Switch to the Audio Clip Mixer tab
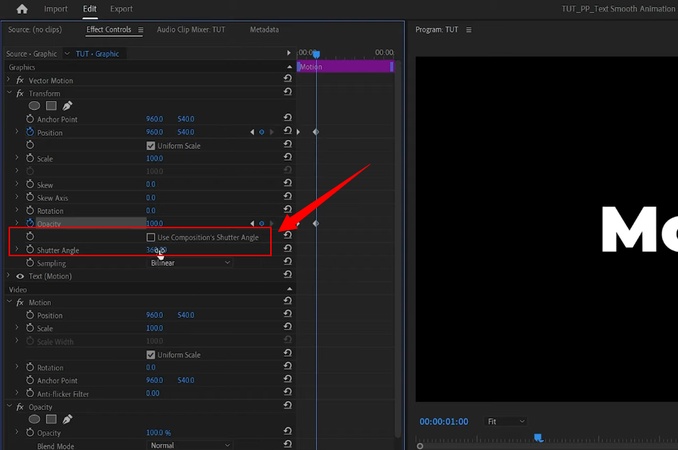 (x=191, y=30)
